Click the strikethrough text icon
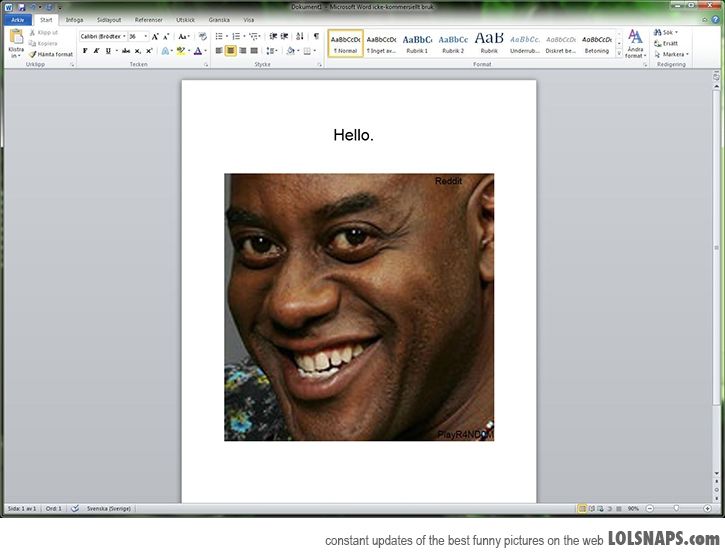The image size is (725, 558). pyautogui.click(x=126, y=50)
